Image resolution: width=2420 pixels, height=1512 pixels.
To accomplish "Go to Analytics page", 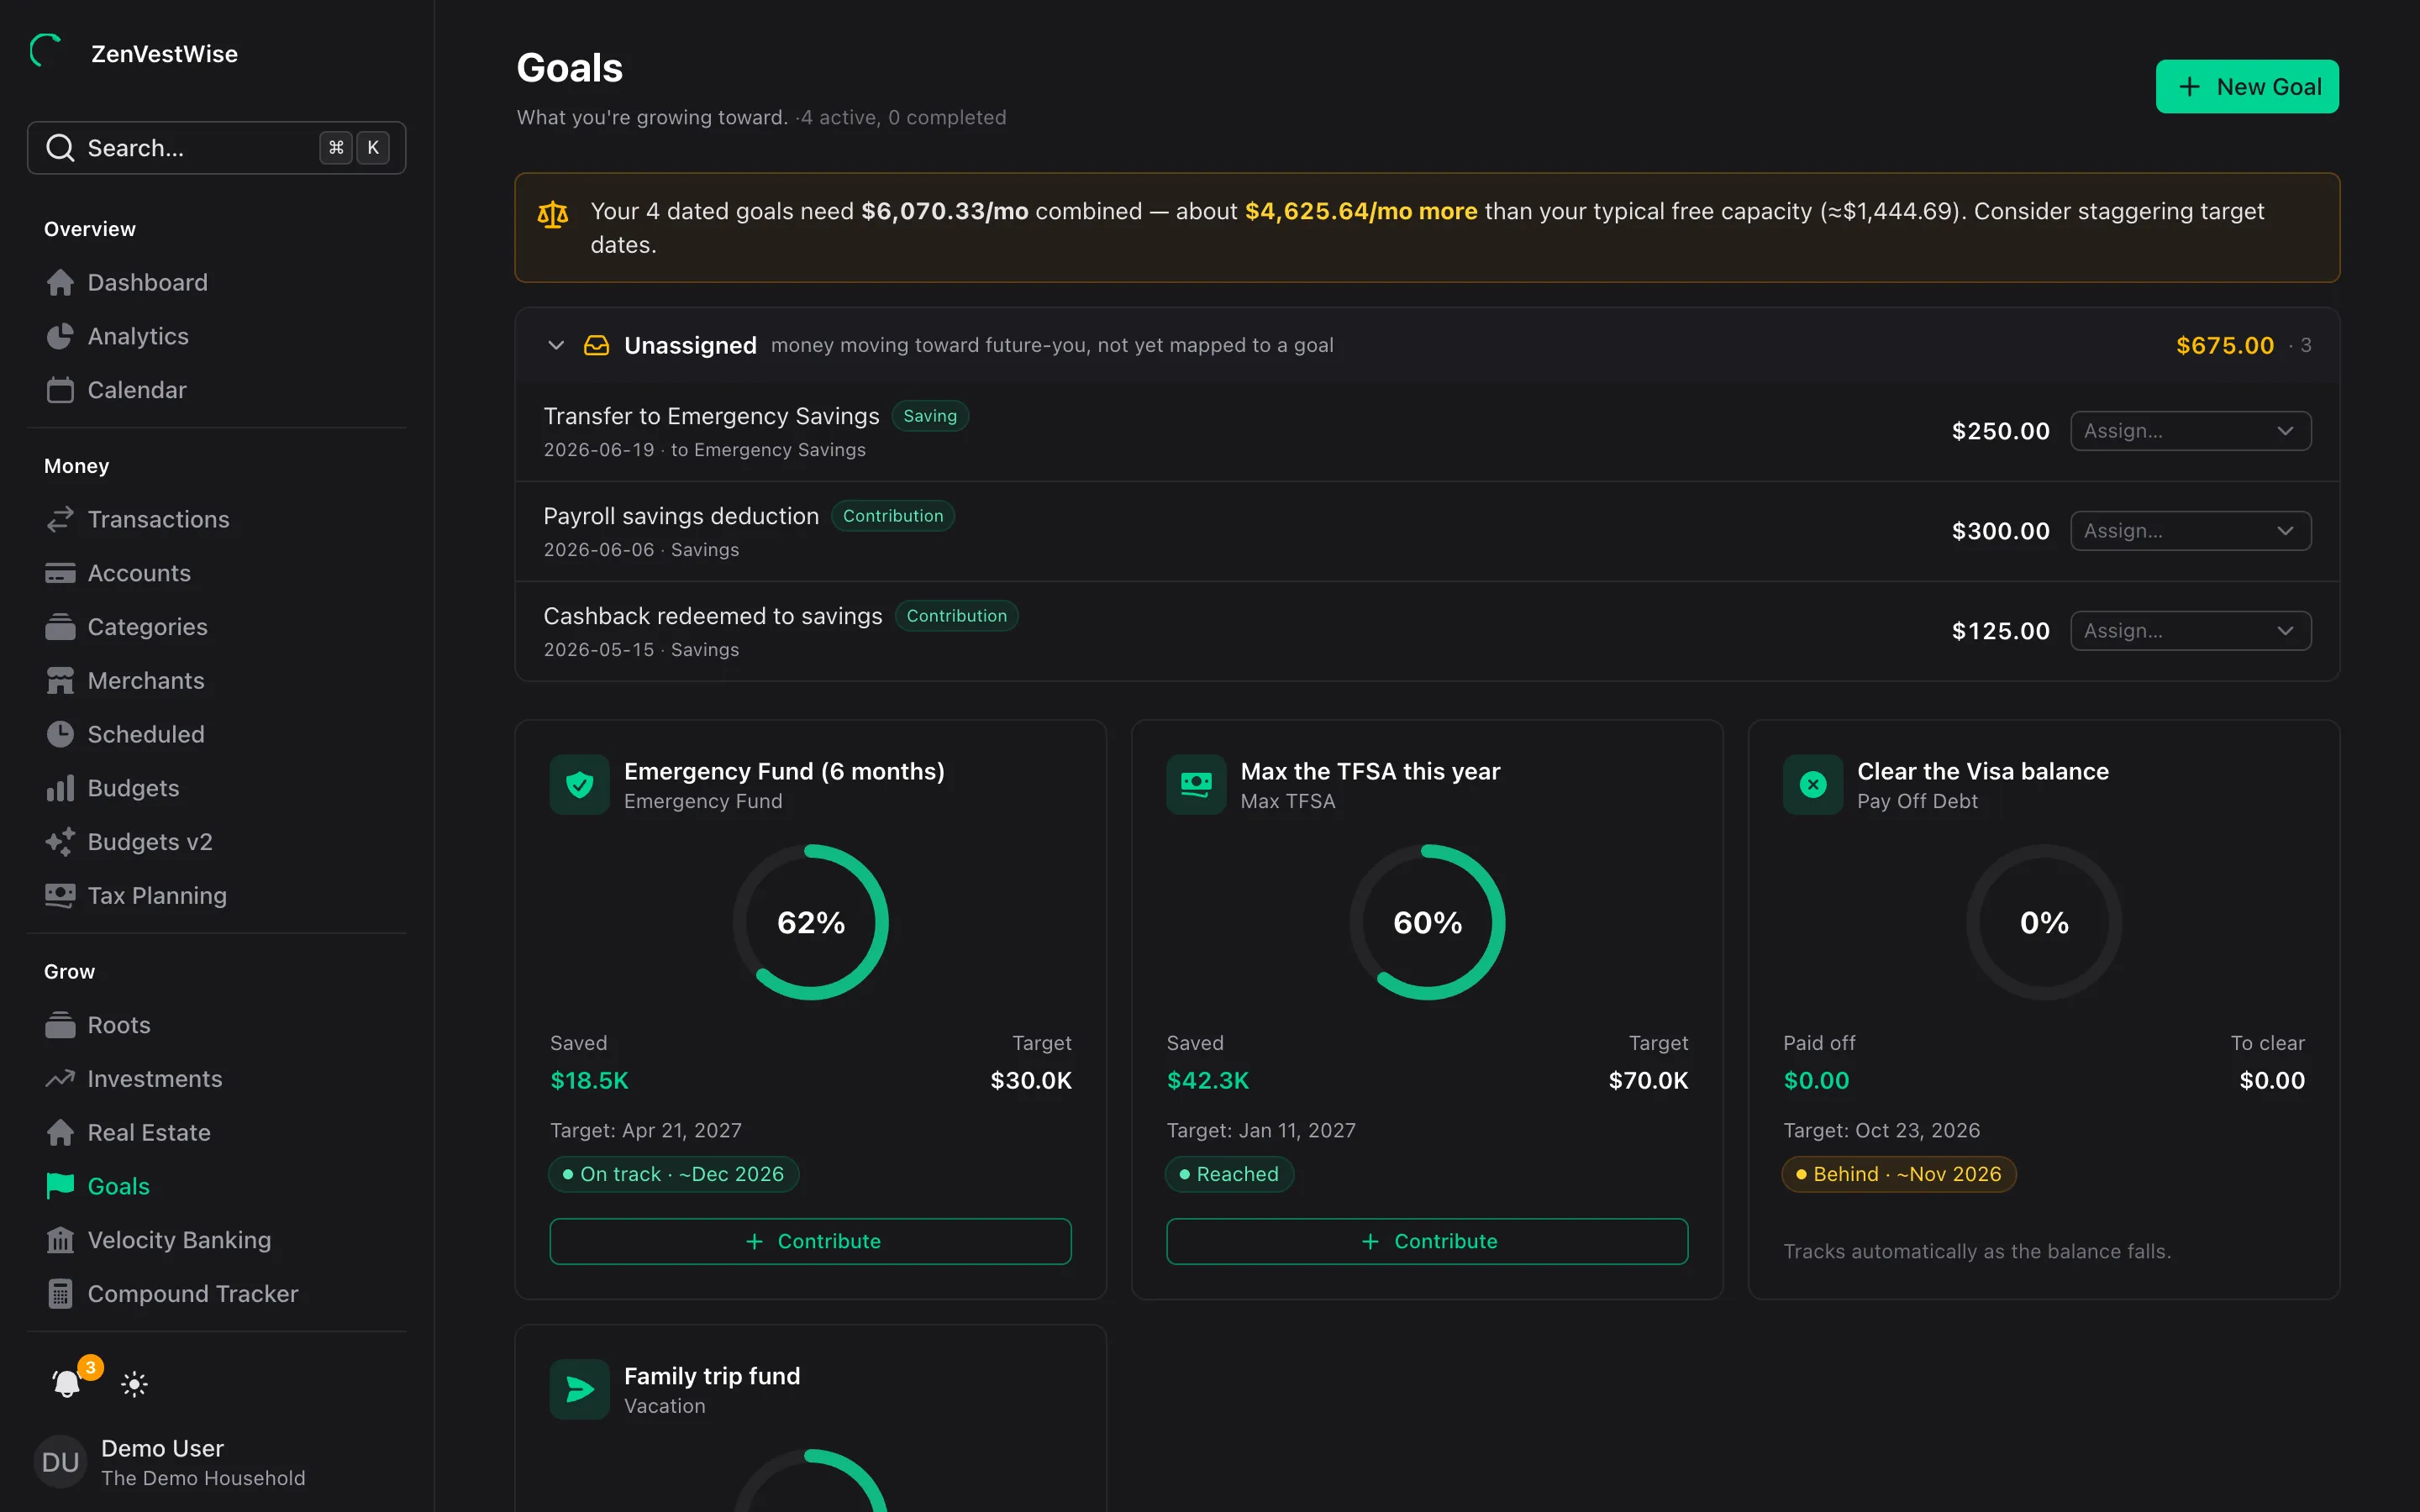I will click(x=216, y=337).
